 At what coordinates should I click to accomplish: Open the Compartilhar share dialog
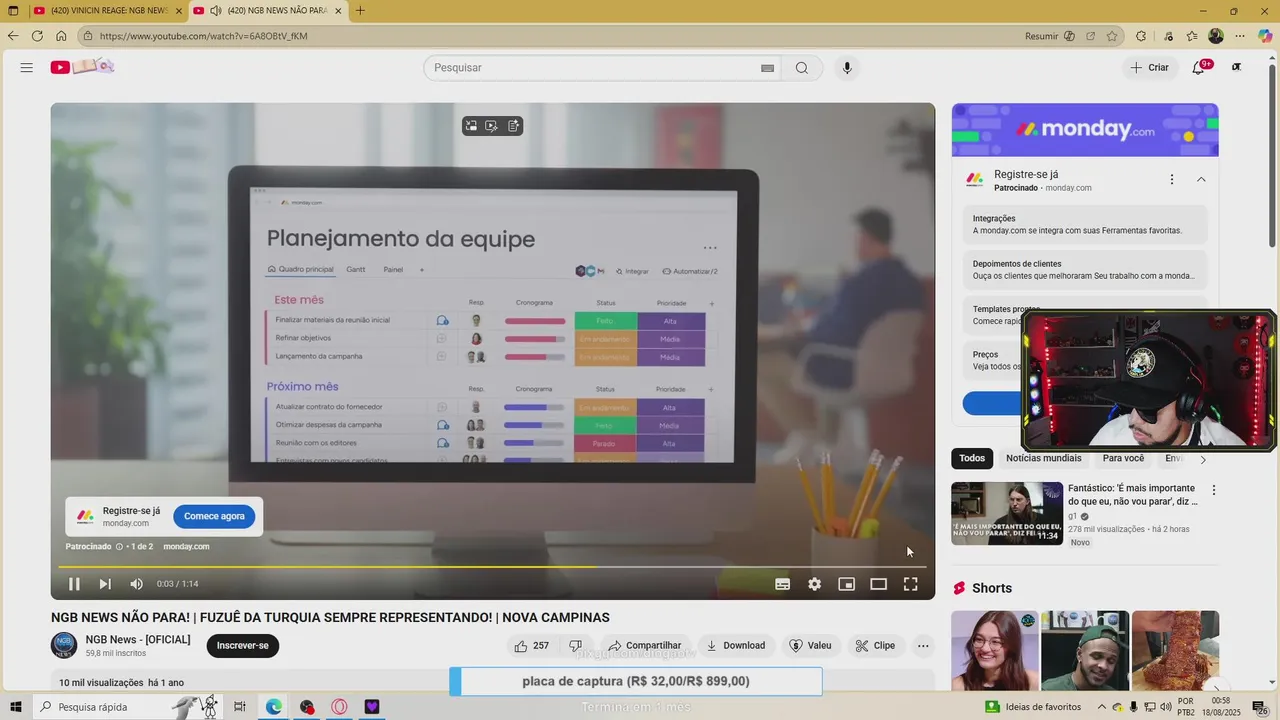click(x=644, y=646)
